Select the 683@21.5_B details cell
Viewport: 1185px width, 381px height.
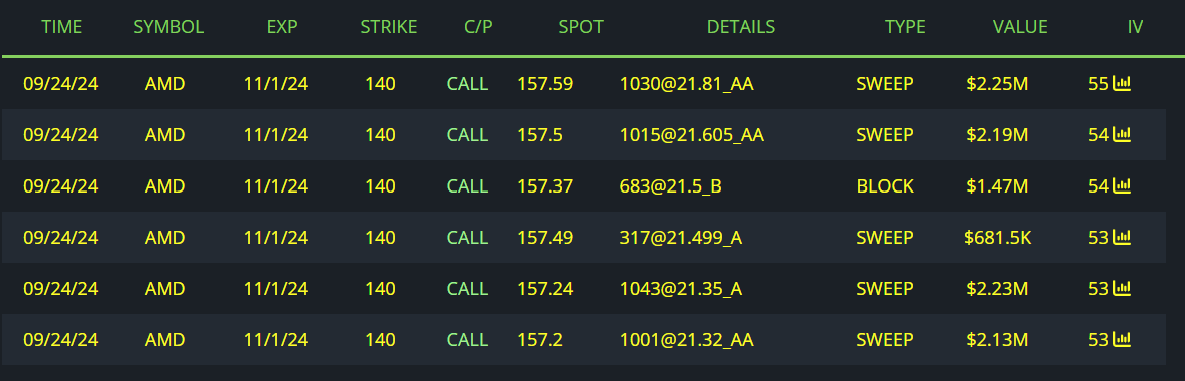coord(670,186)
